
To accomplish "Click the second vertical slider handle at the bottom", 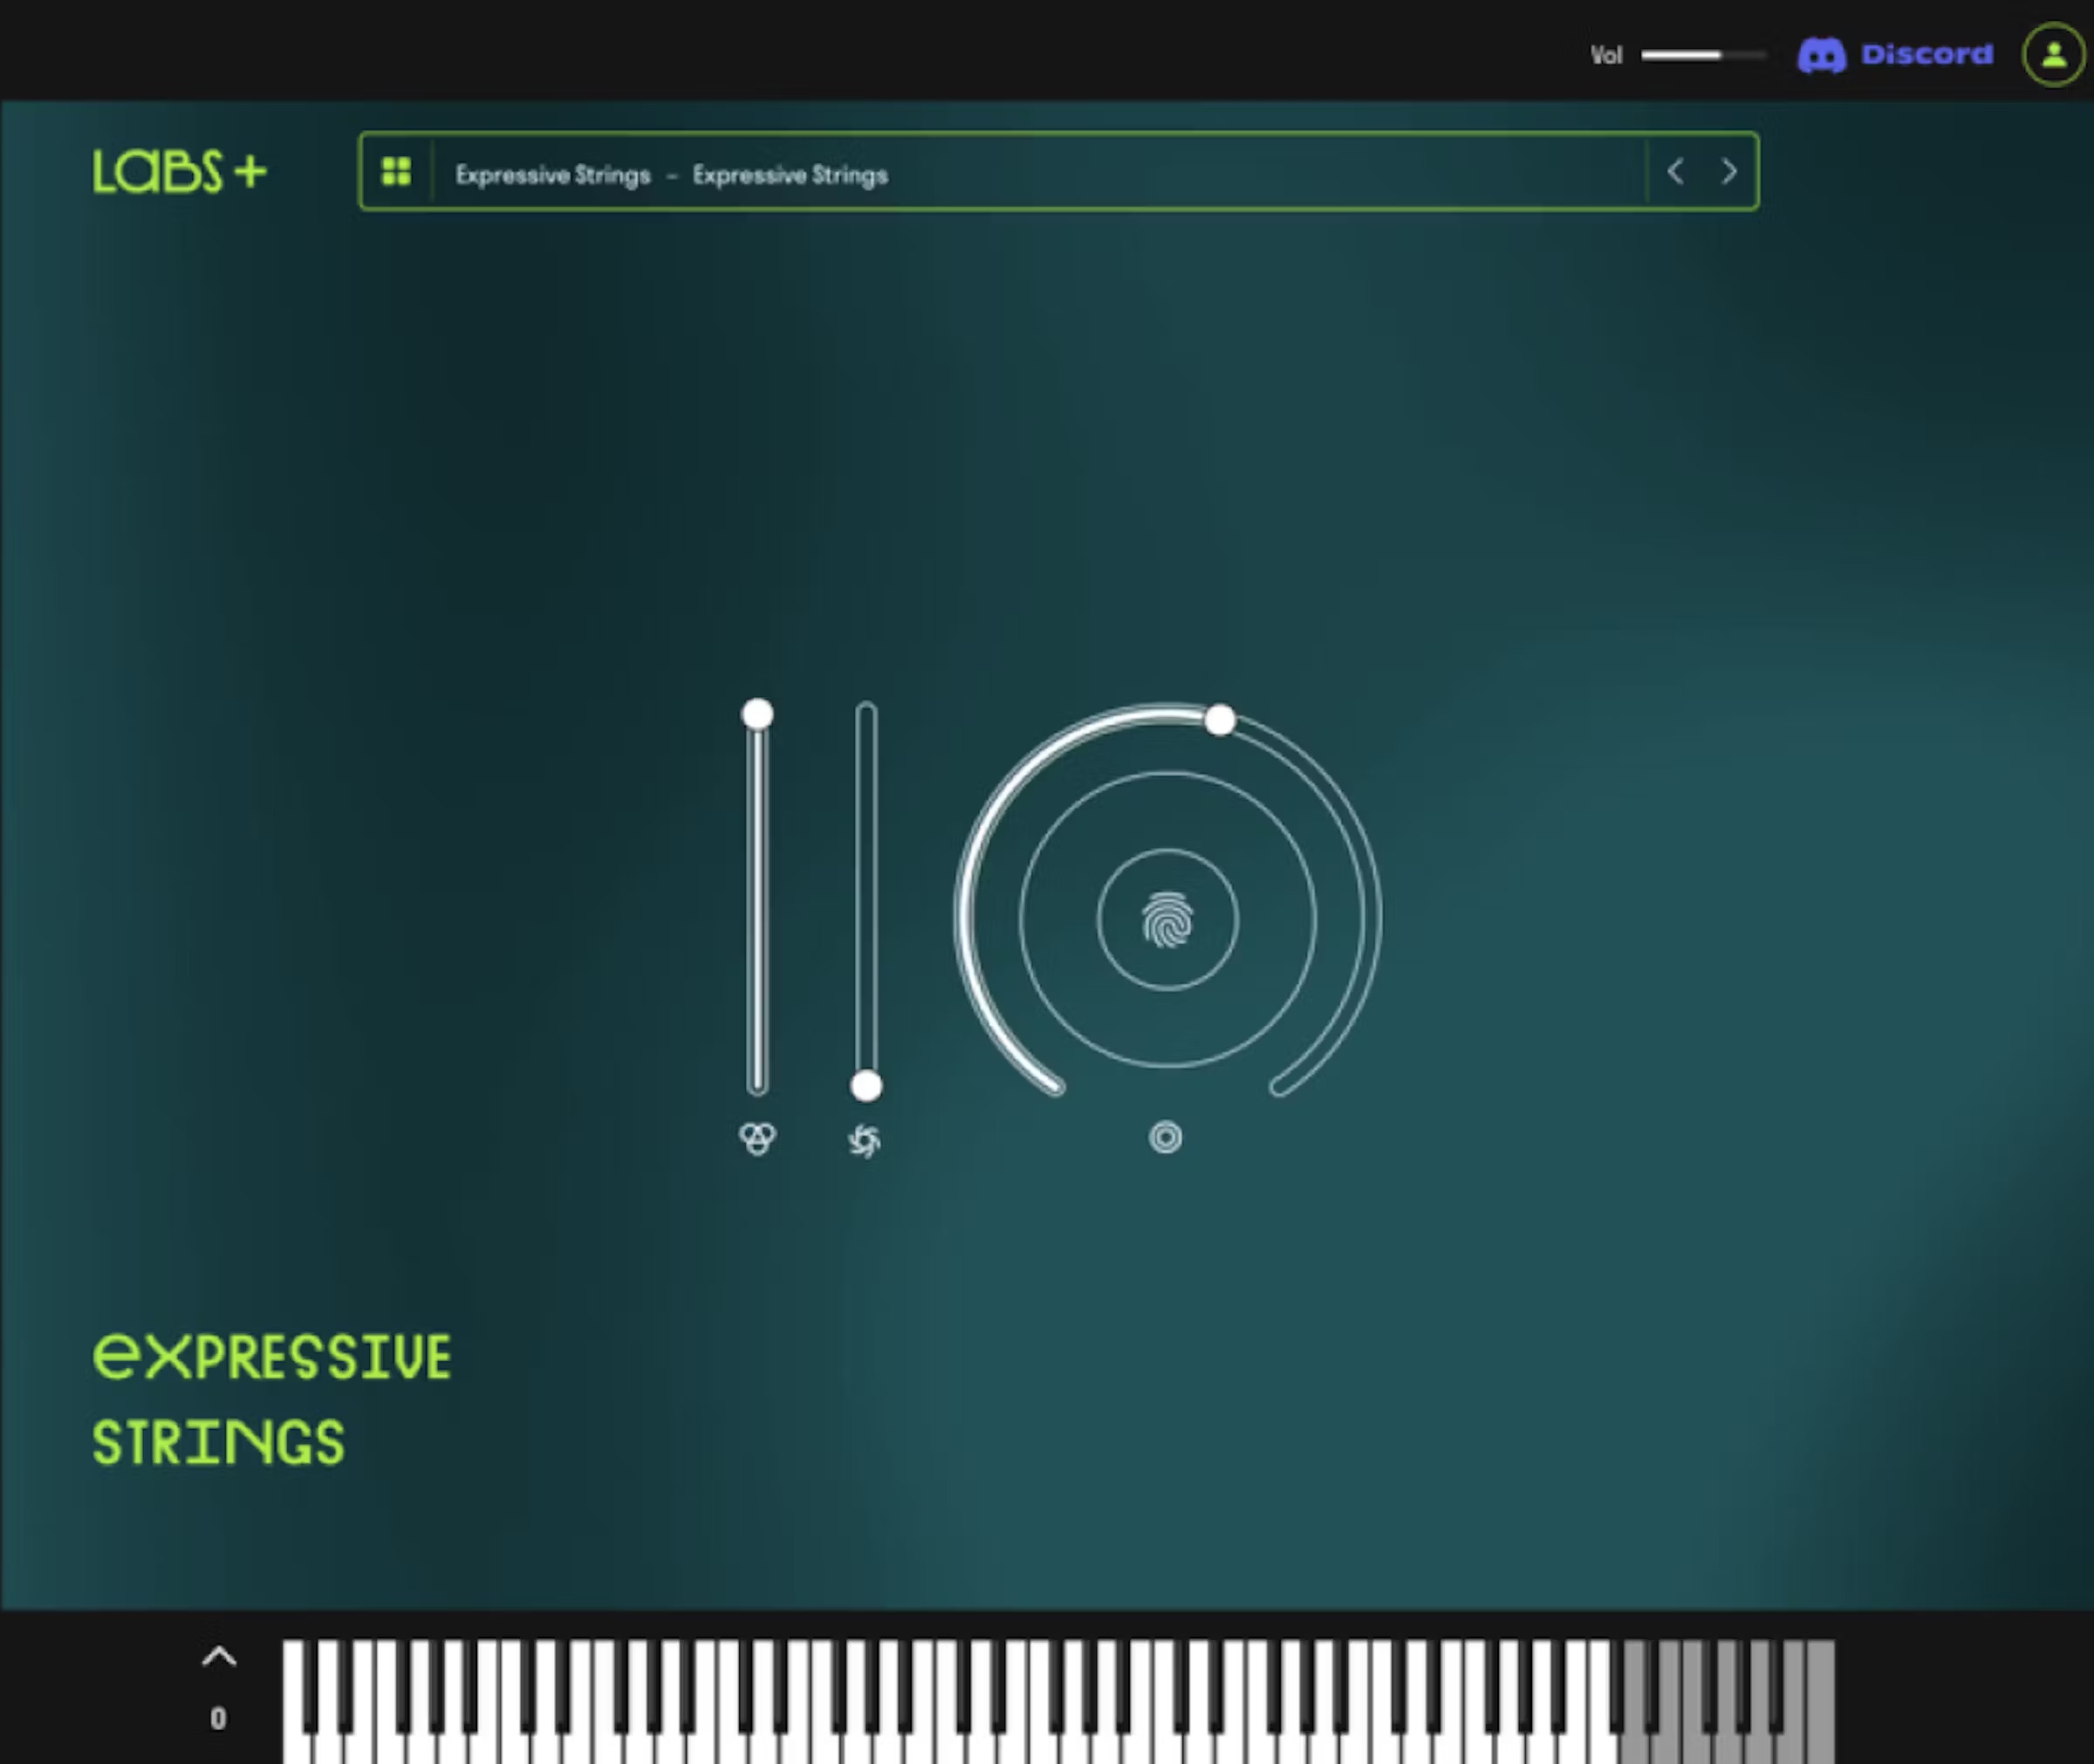I will pyautogui.click(x=866, y=1086).
